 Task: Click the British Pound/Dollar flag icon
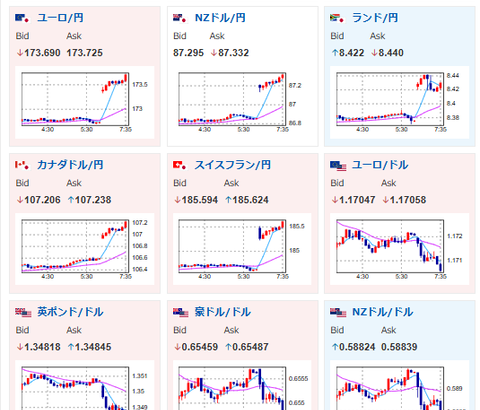[x=23, y=312]
